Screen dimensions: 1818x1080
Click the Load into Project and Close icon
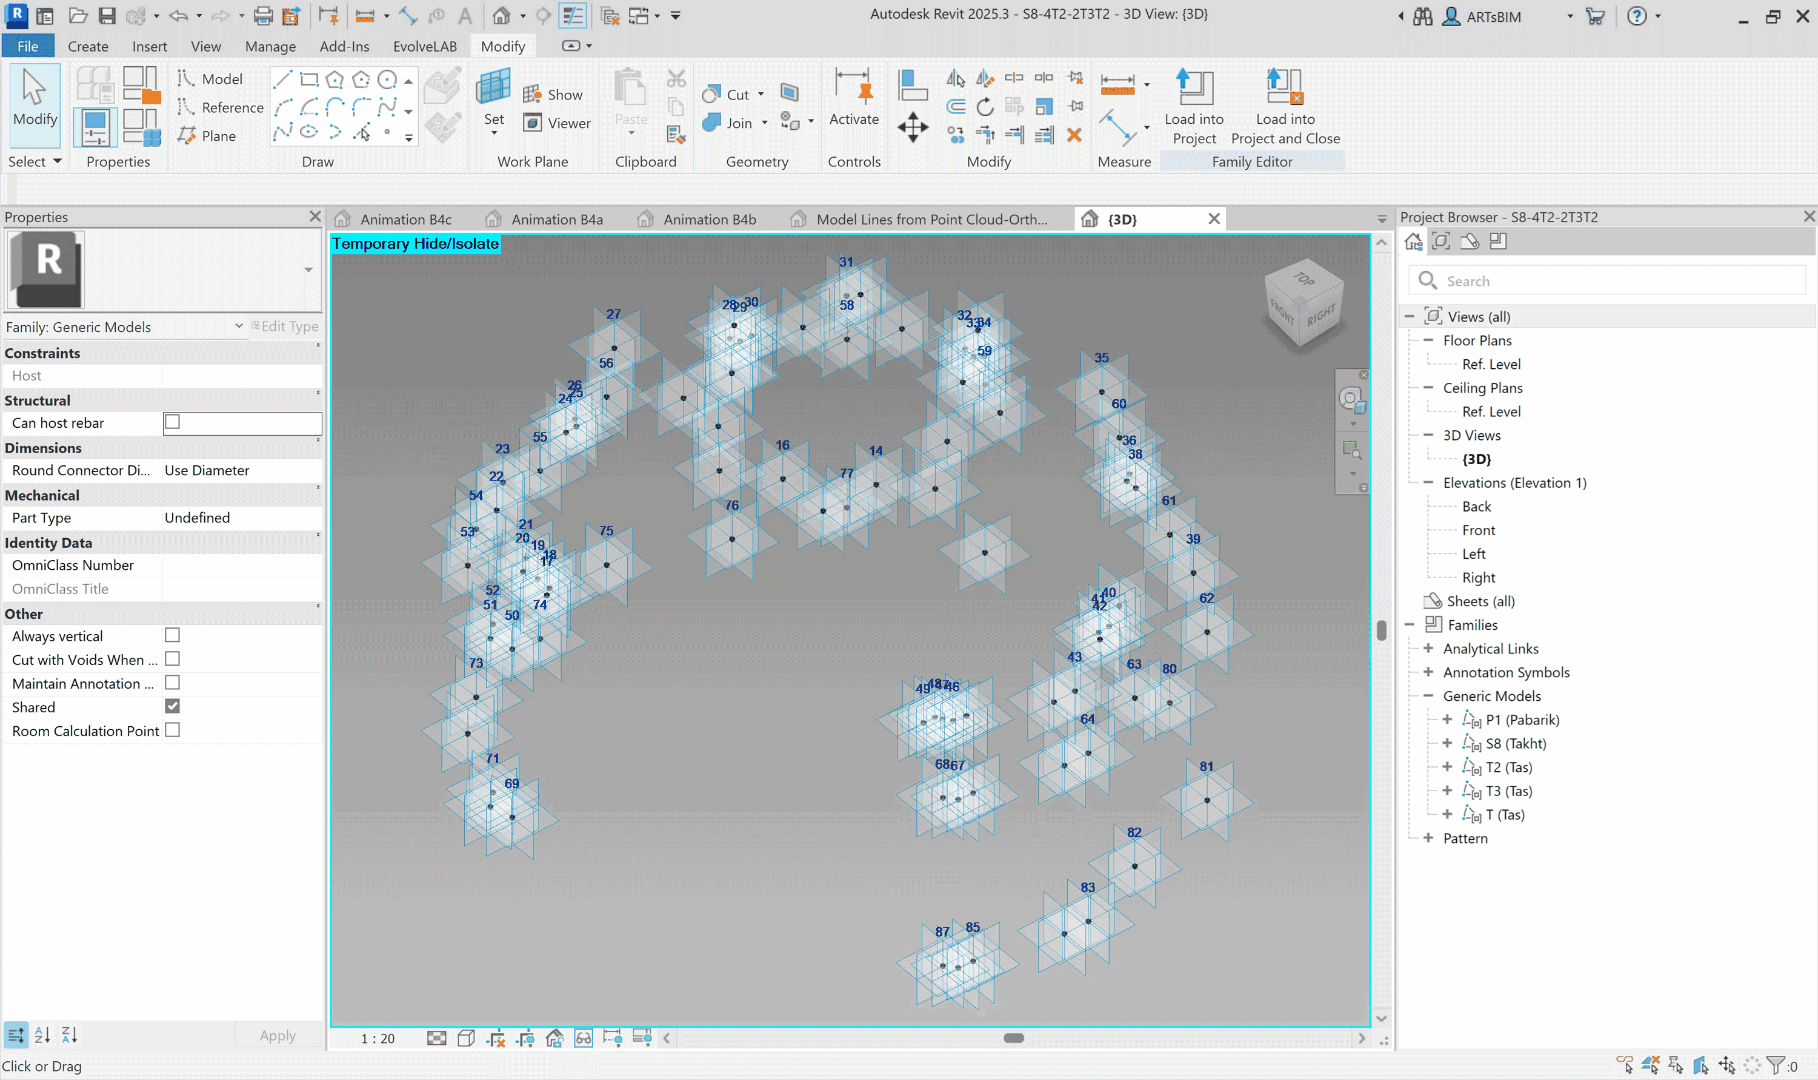click(1284, 90)
